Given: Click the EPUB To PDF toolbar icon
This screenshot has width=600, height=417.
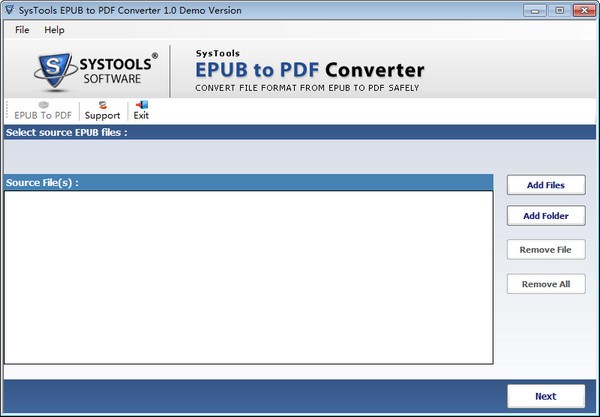Looking at the screenshot, I should pyautogui.click(x=43, y=111).
